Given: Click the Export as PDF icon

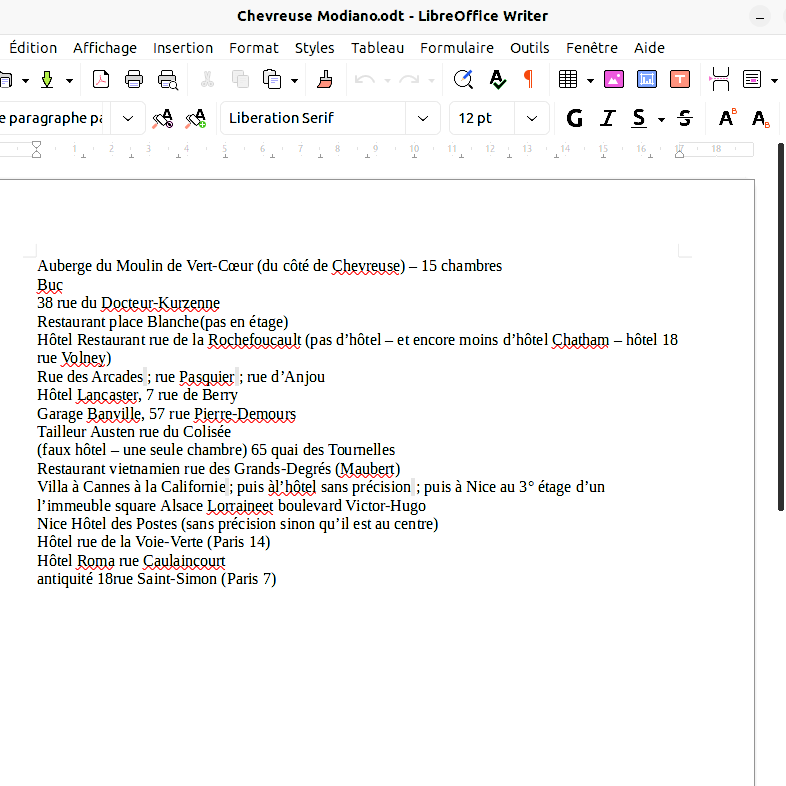Looking at the screenshot, I should (x=101, y=80).
